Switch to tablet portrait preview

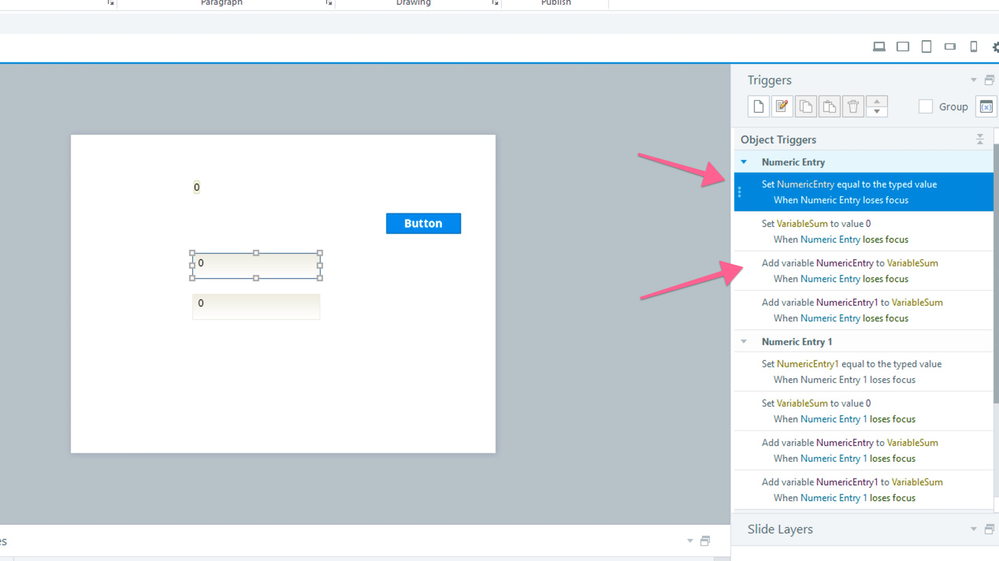point(926,46)
